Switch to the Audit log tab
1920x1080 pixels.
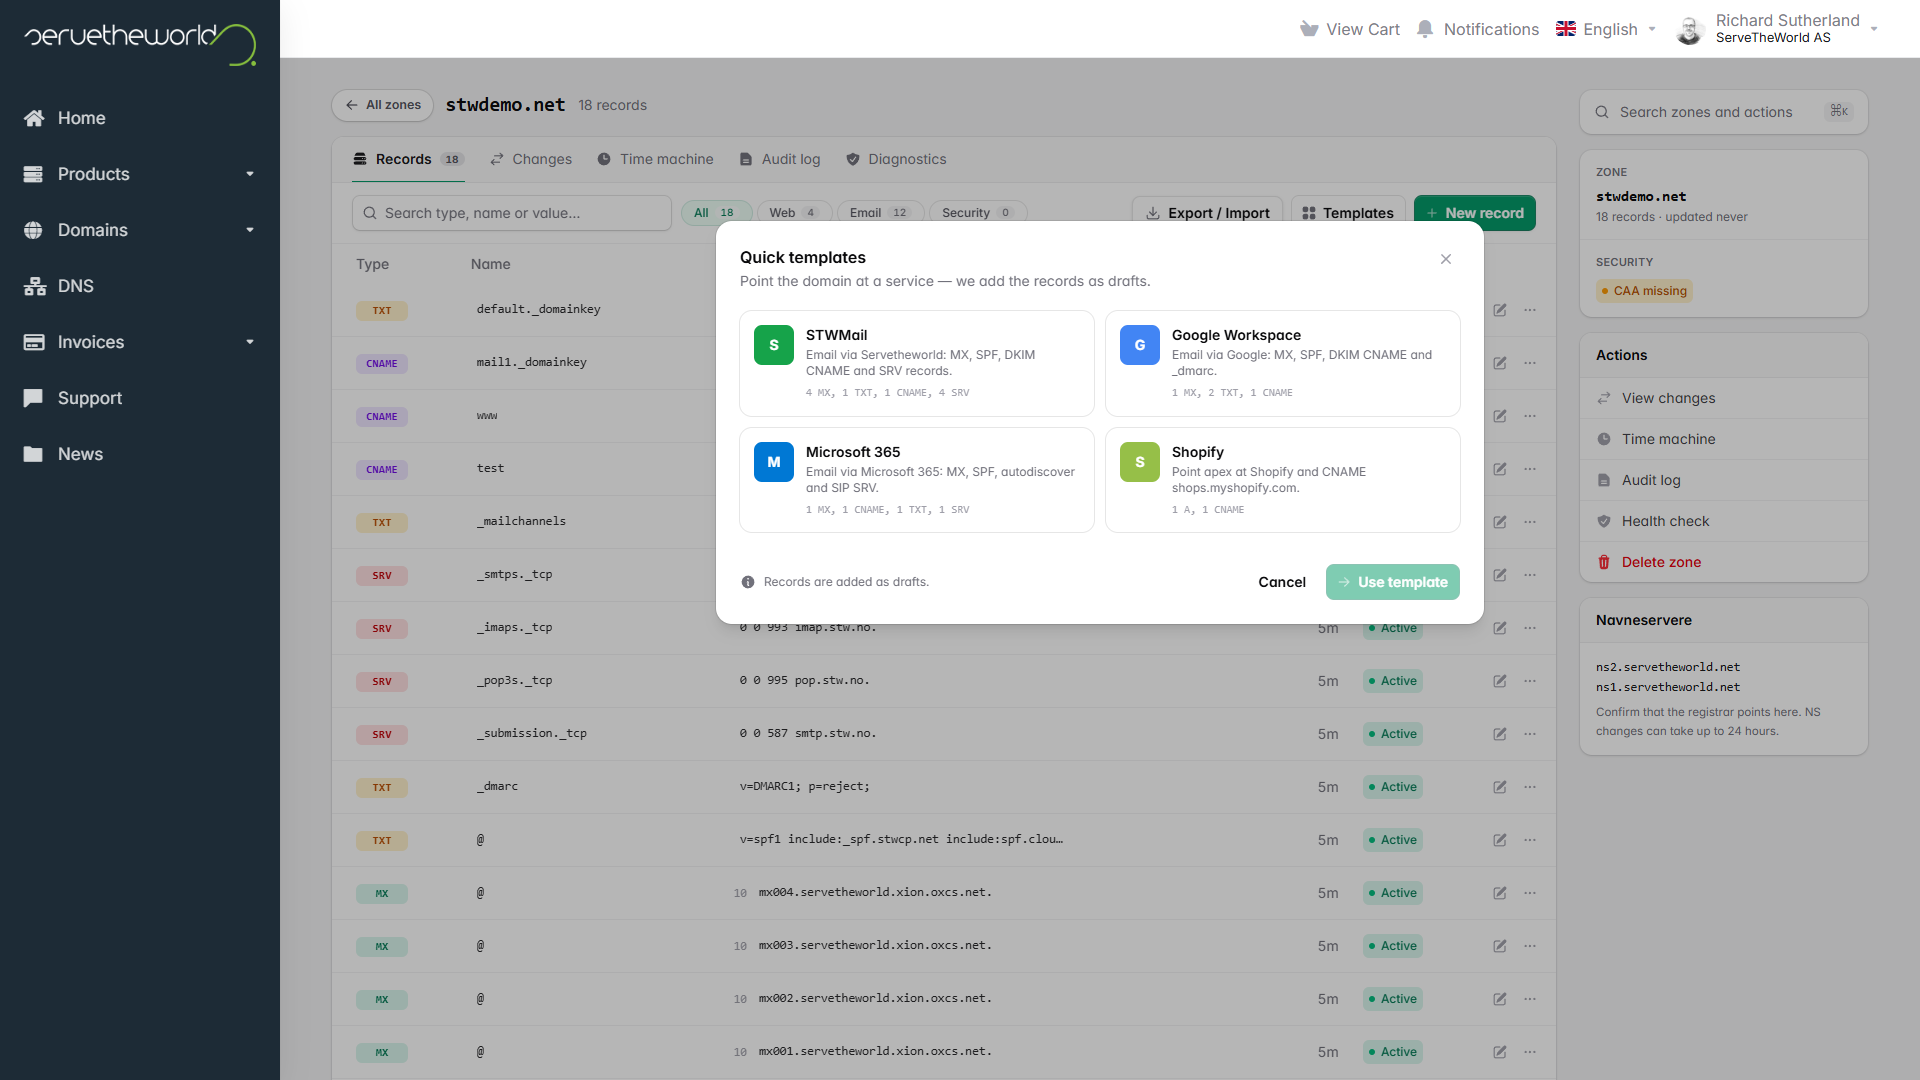point(780,159)
